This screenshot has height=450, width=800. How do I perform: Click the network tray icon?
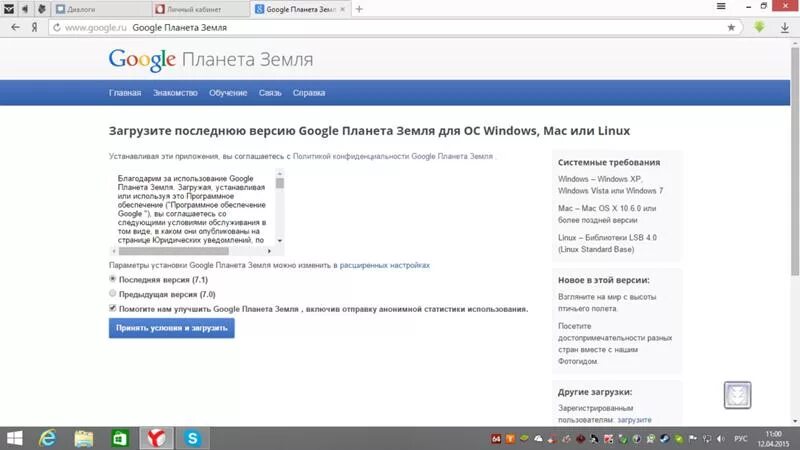point(707,439)
